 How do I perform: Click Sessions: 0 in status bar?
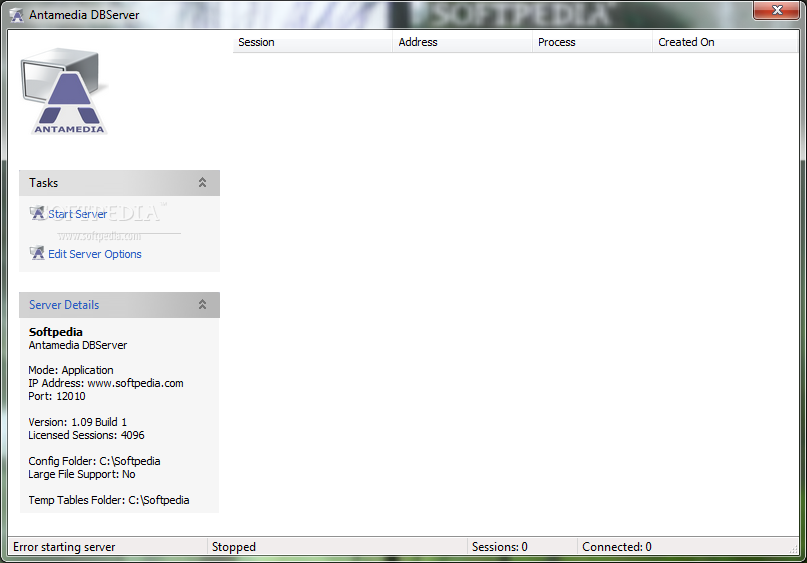(500, 547)
